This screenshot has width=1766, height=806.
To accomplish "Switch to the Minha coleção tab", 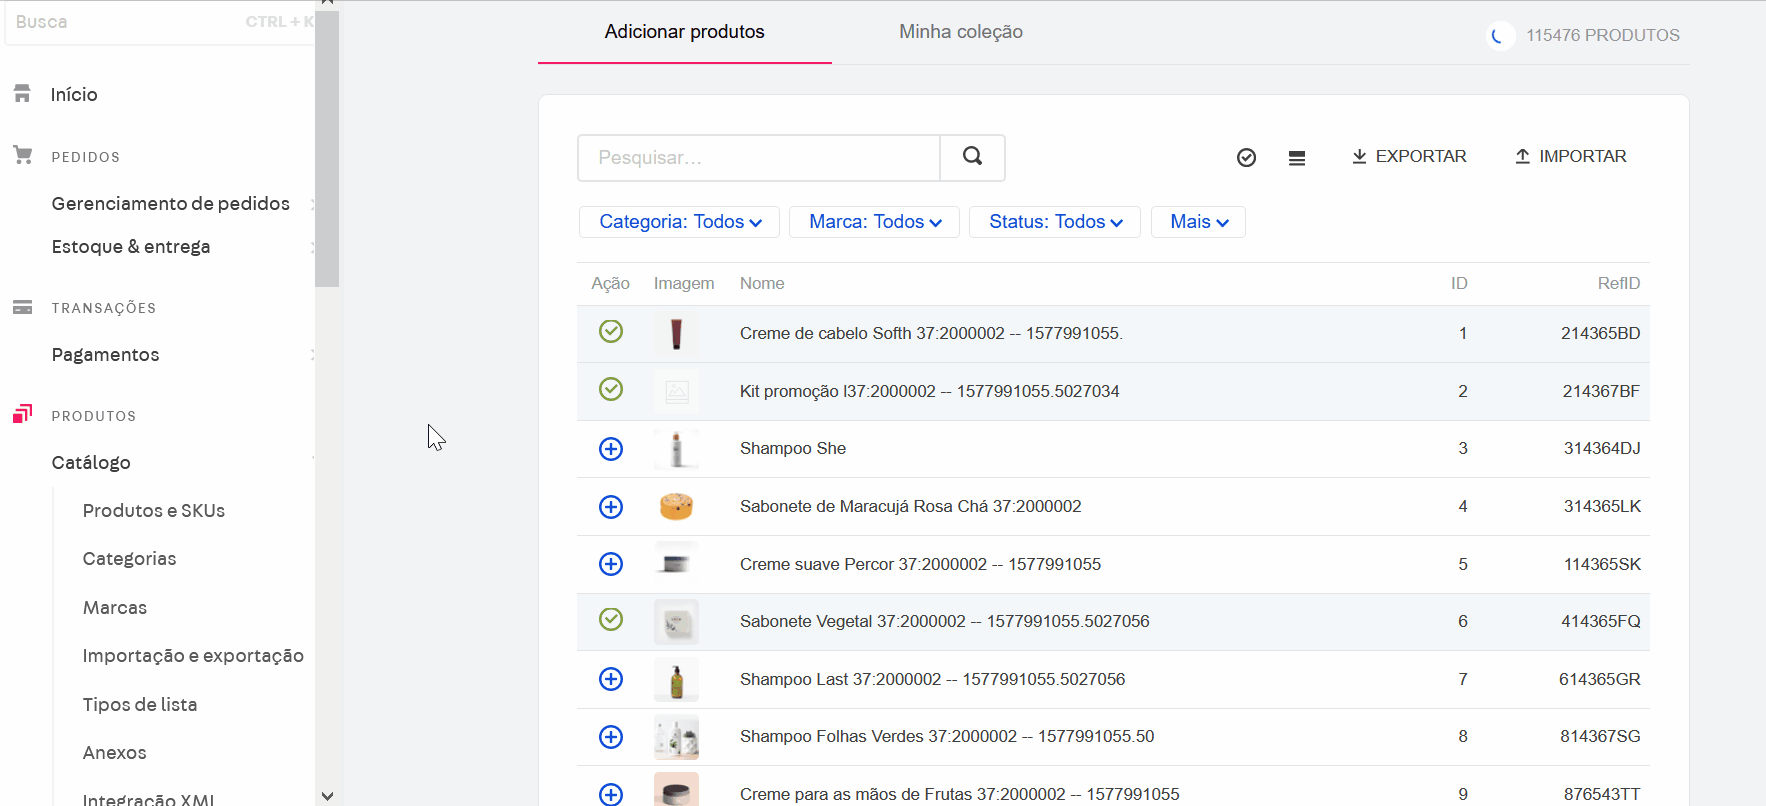I will click(960, 32).
